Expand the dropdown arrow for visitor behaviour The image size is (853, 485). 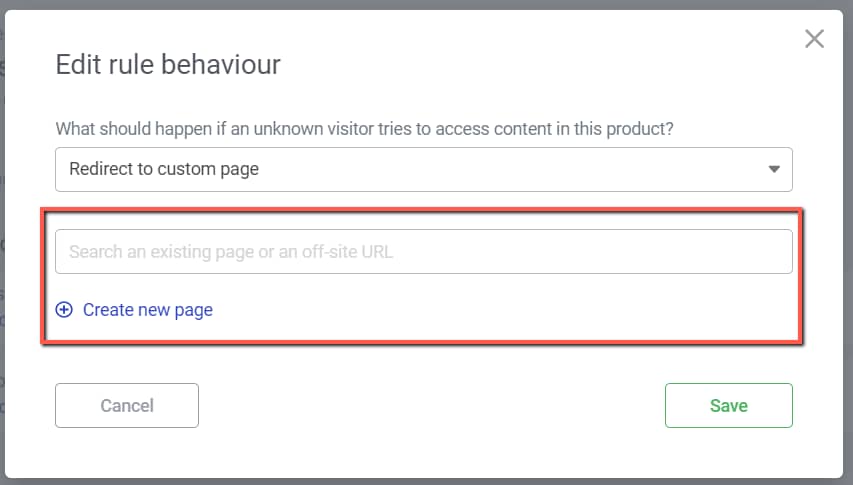[773, 170]
